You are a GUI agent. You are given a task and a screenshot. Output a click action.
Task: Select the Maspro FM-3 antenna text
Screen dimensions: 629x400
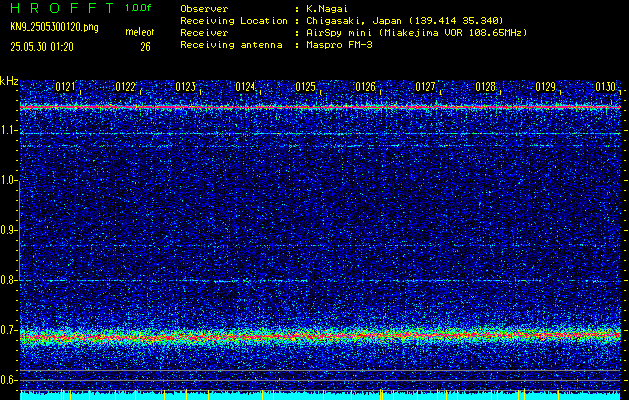click(x=339, y=45)
